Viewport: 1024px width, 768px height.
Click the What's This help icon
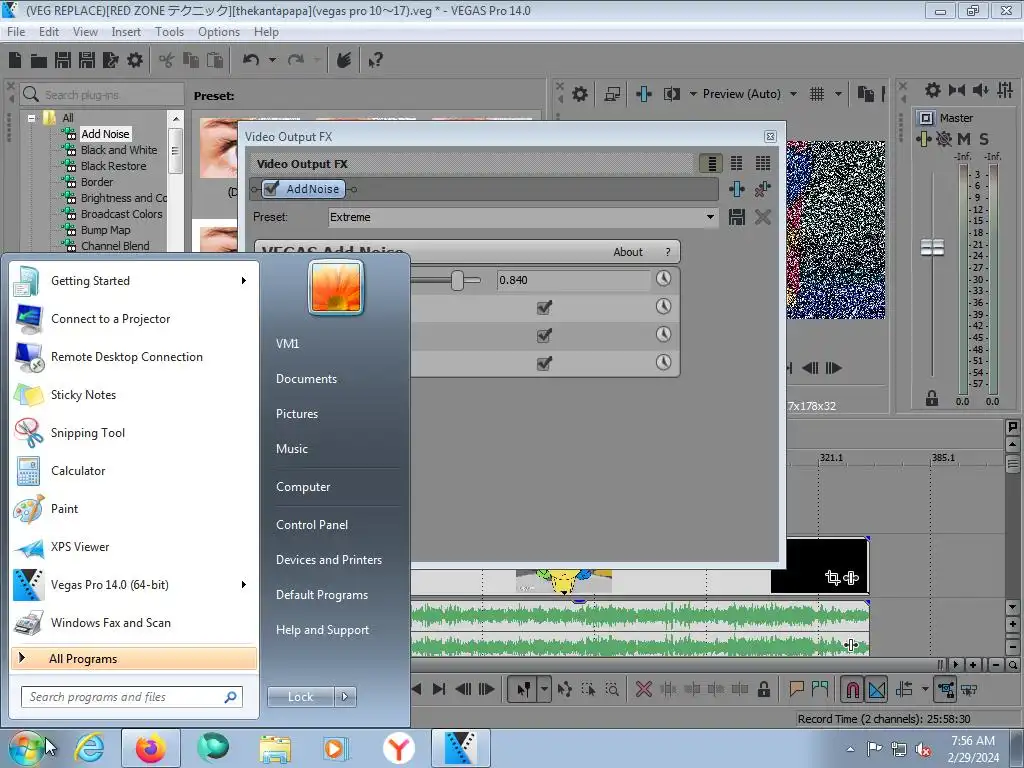(375, 60)
